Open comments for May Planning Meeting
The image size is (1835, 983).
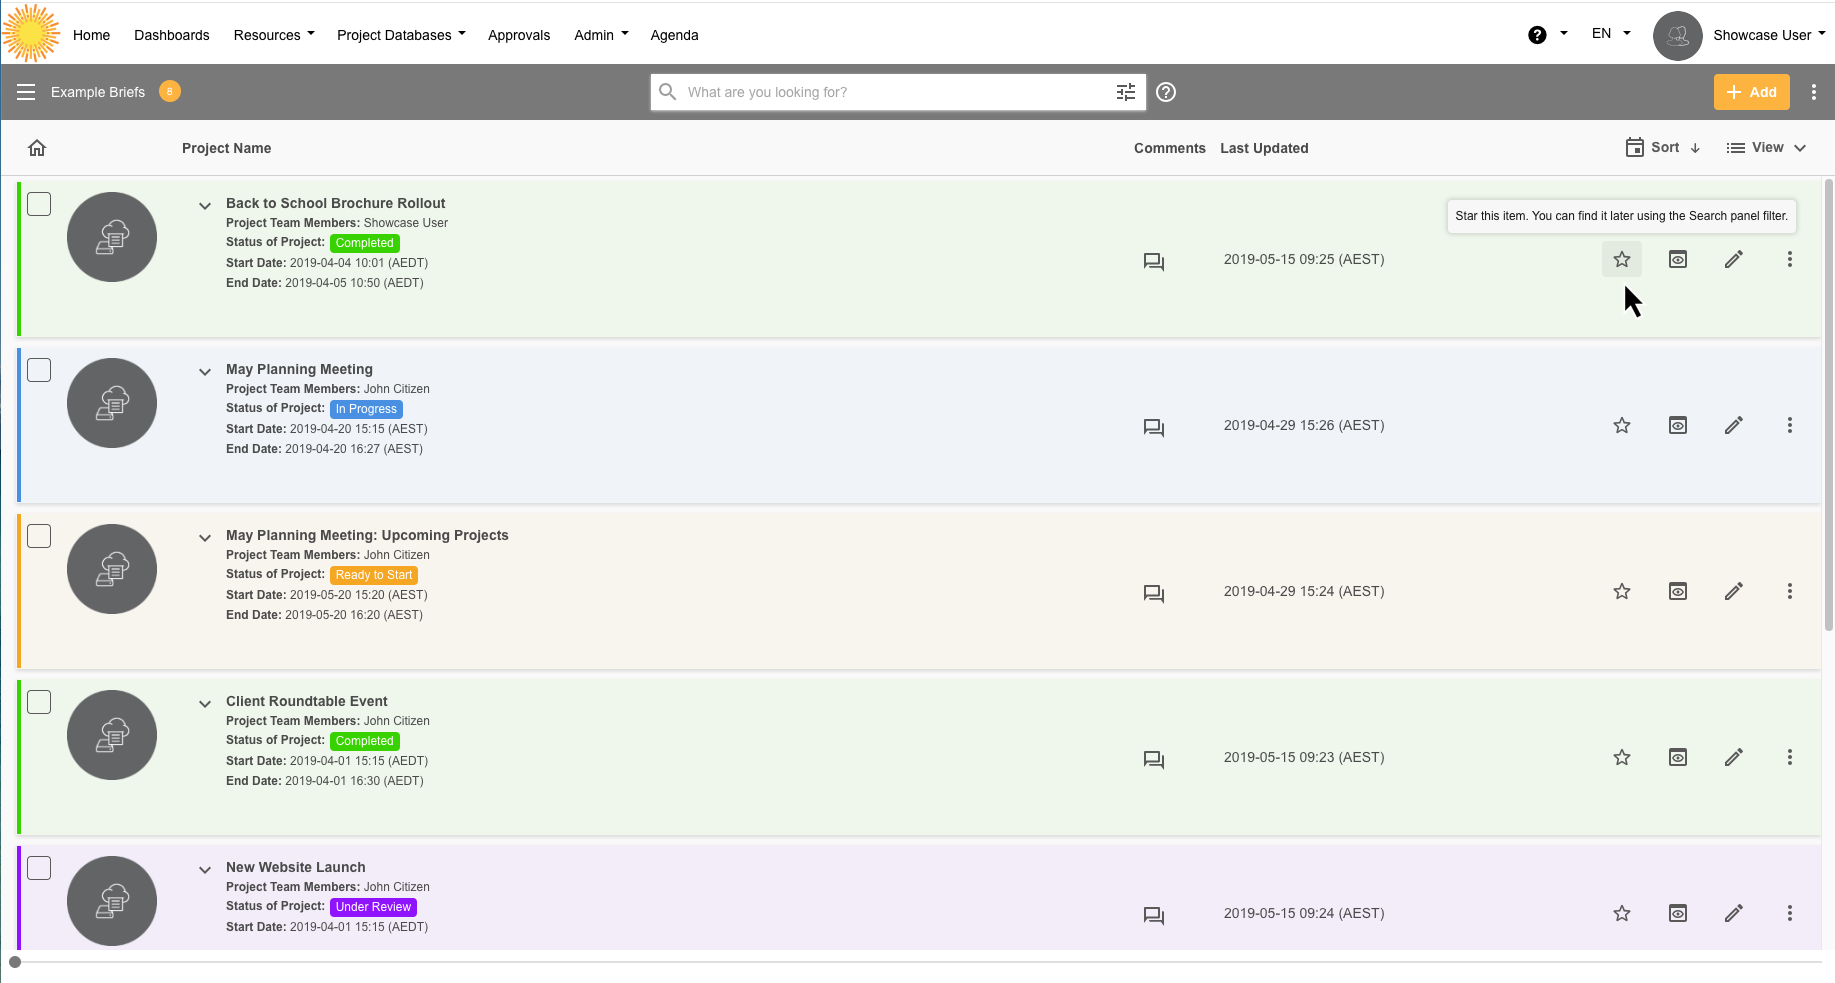tap(1153, 428)
